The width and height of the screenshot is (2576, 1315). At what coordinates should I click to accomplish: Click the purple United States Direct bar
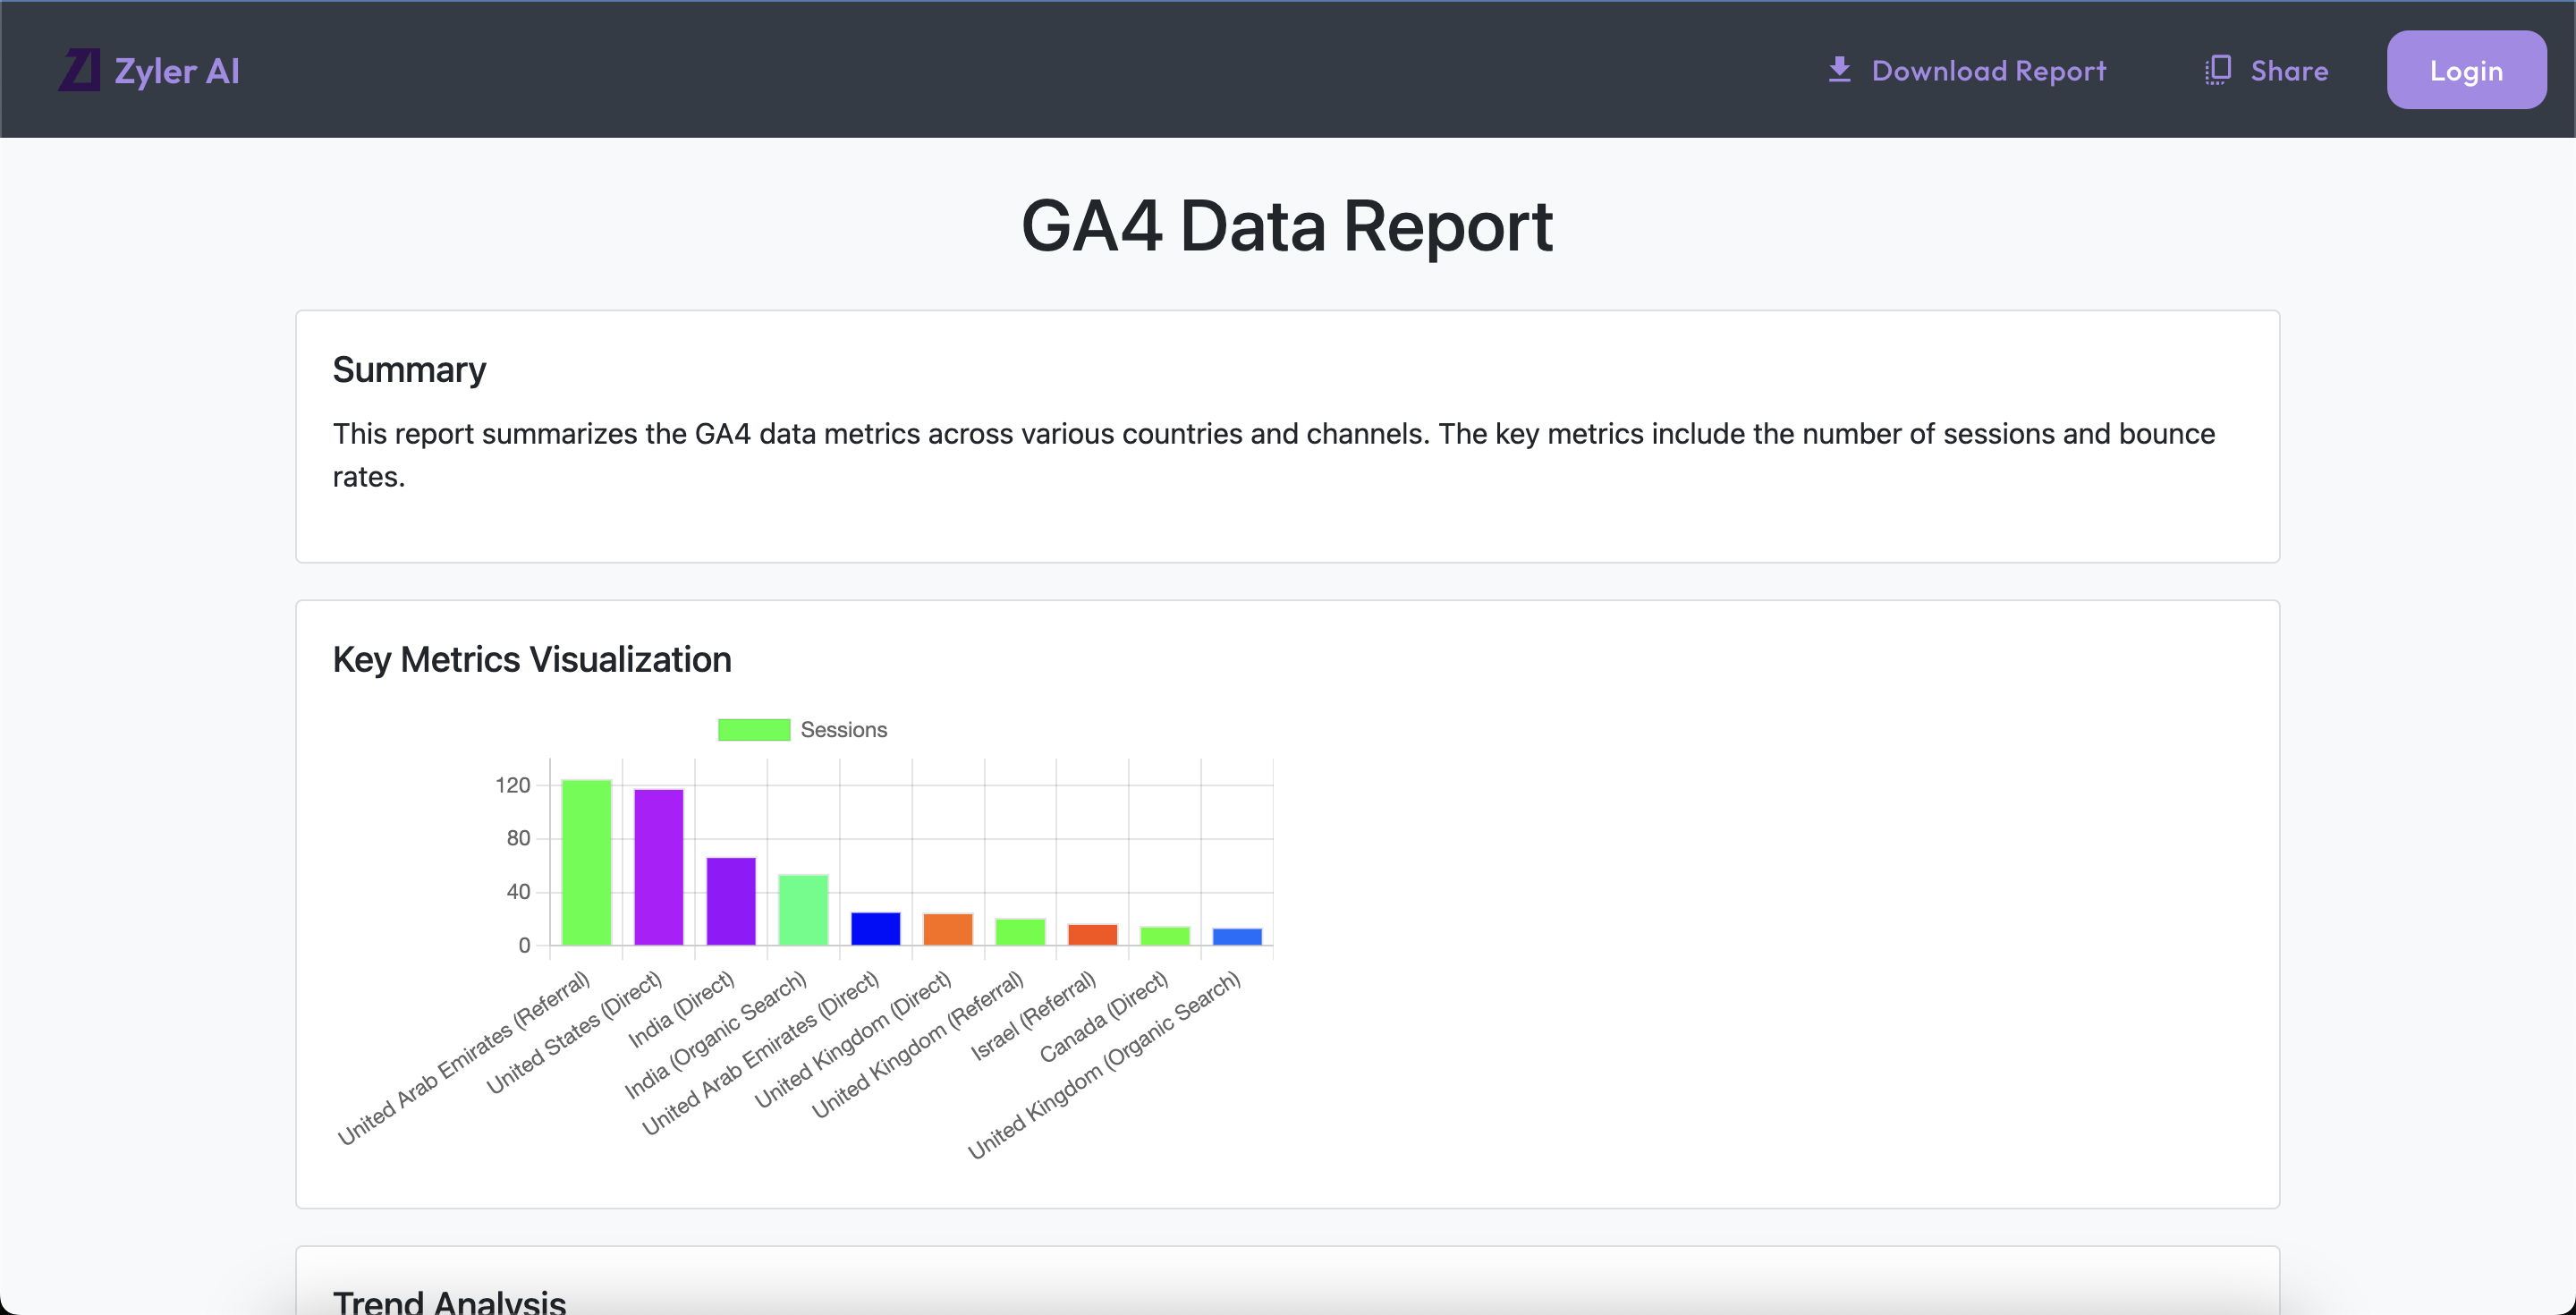(x=658, y=867)
